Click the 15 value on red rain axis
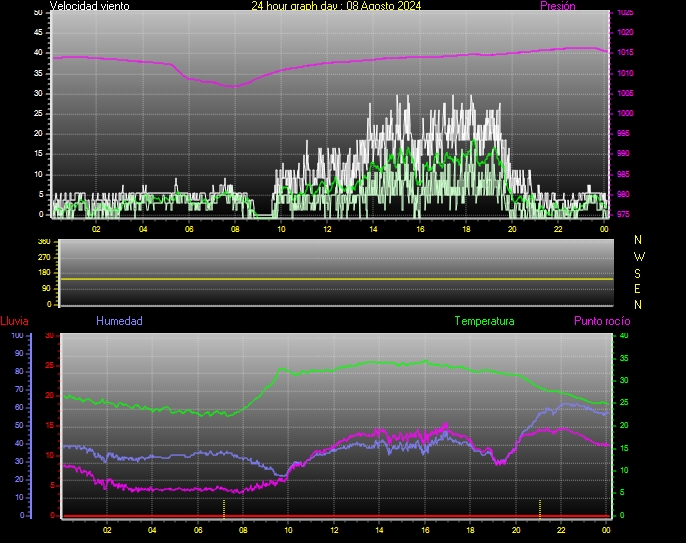Screen dimensions: 686x543 pyautogui.click(x=49, y=426)
